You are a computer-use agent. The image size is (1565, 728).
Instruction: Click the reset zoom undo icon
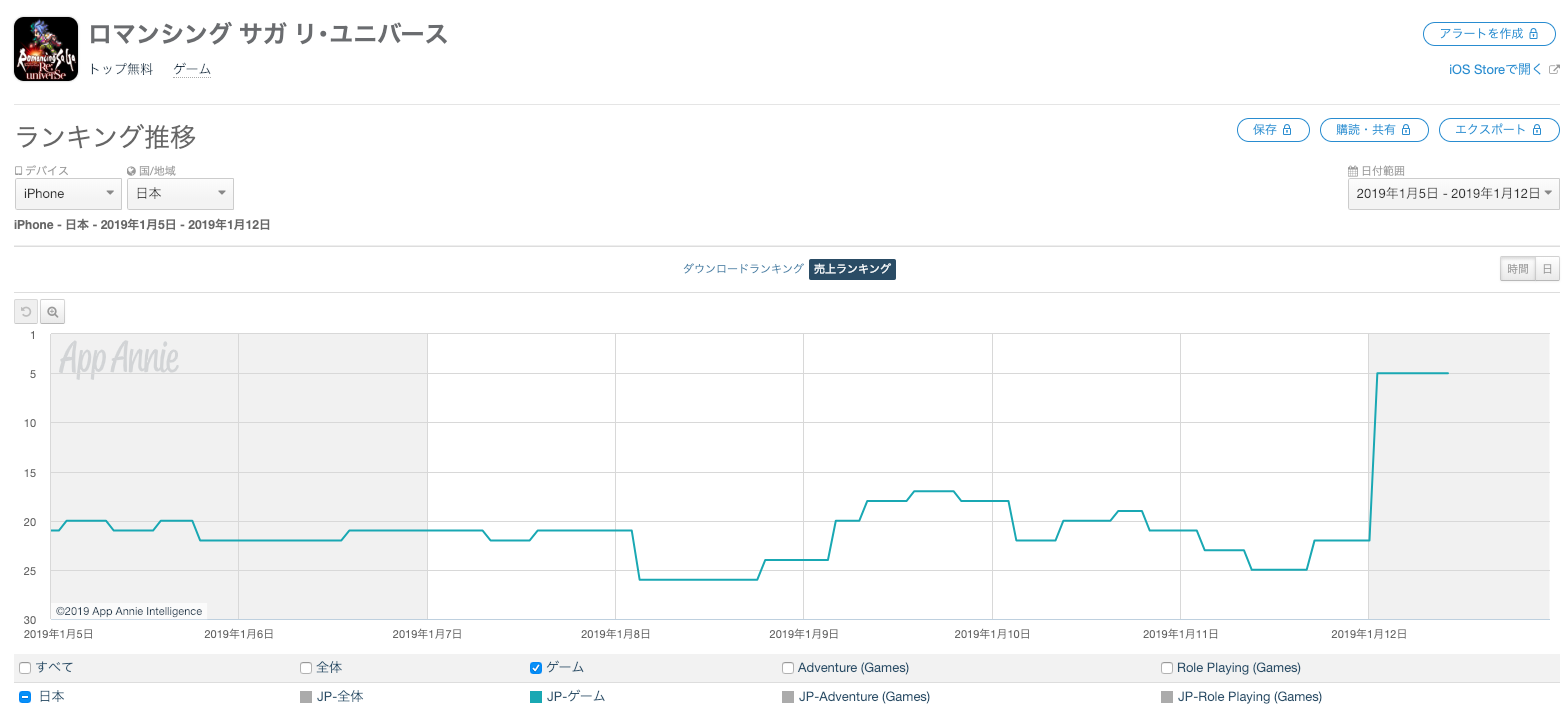tap(27, 312)
